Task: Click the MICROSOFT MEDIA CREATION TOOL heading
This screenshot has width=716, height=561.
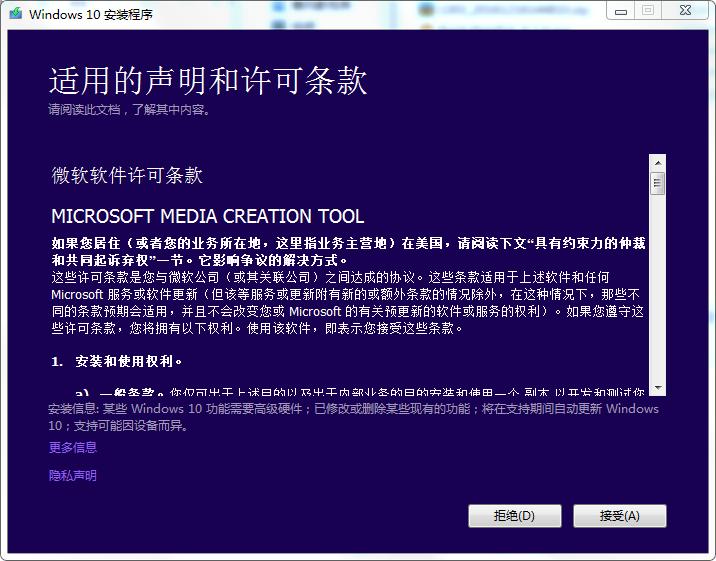Action: point(208,216)
